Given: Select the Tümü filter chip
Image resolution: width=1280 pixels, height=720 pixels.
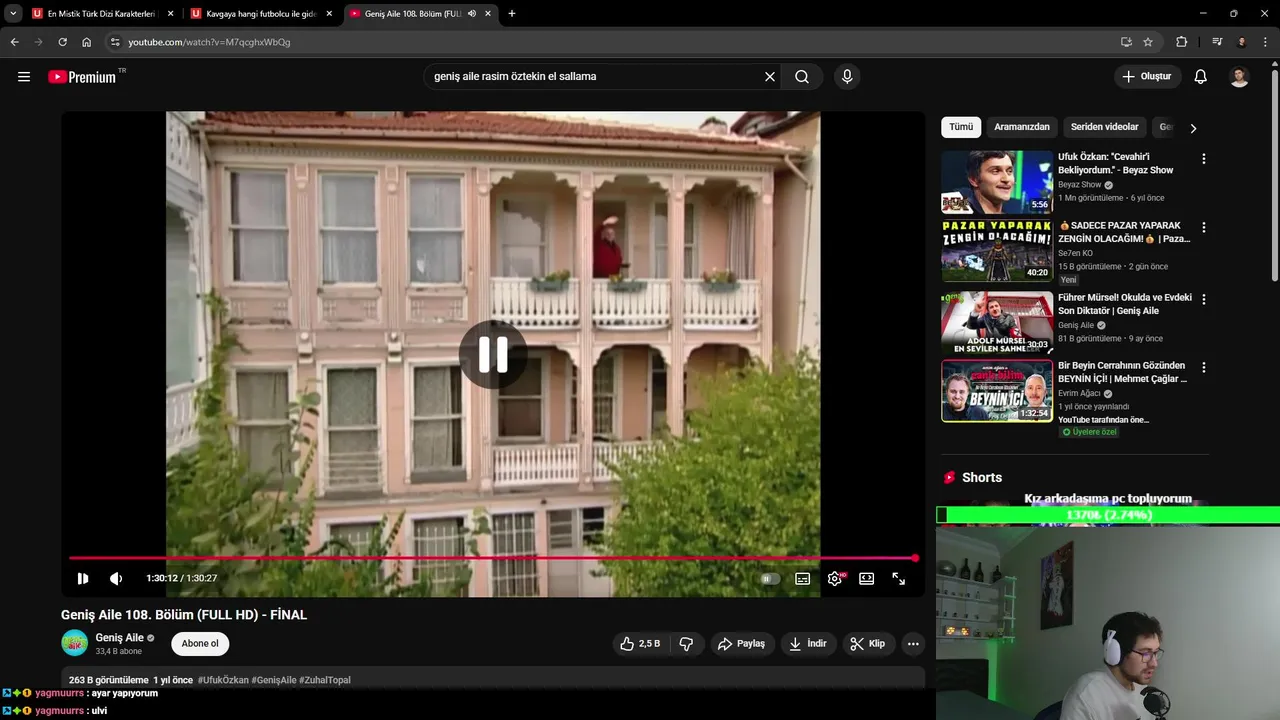Looking at the screenshot, I should pos(961,127).
